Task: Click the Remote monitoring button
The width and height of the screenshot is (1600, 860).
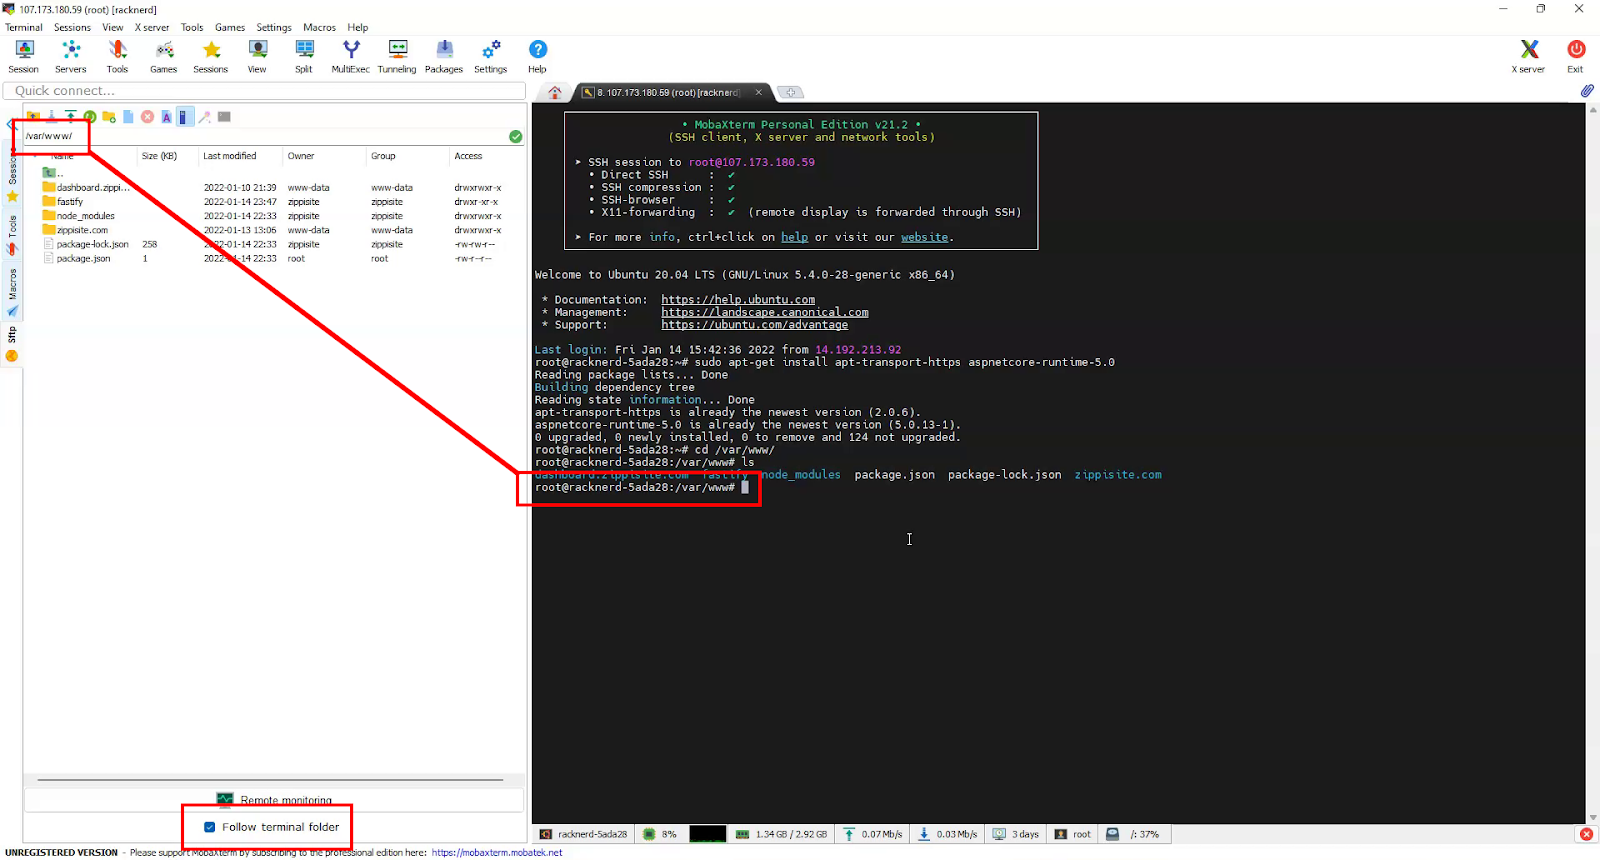Action: 274,800
